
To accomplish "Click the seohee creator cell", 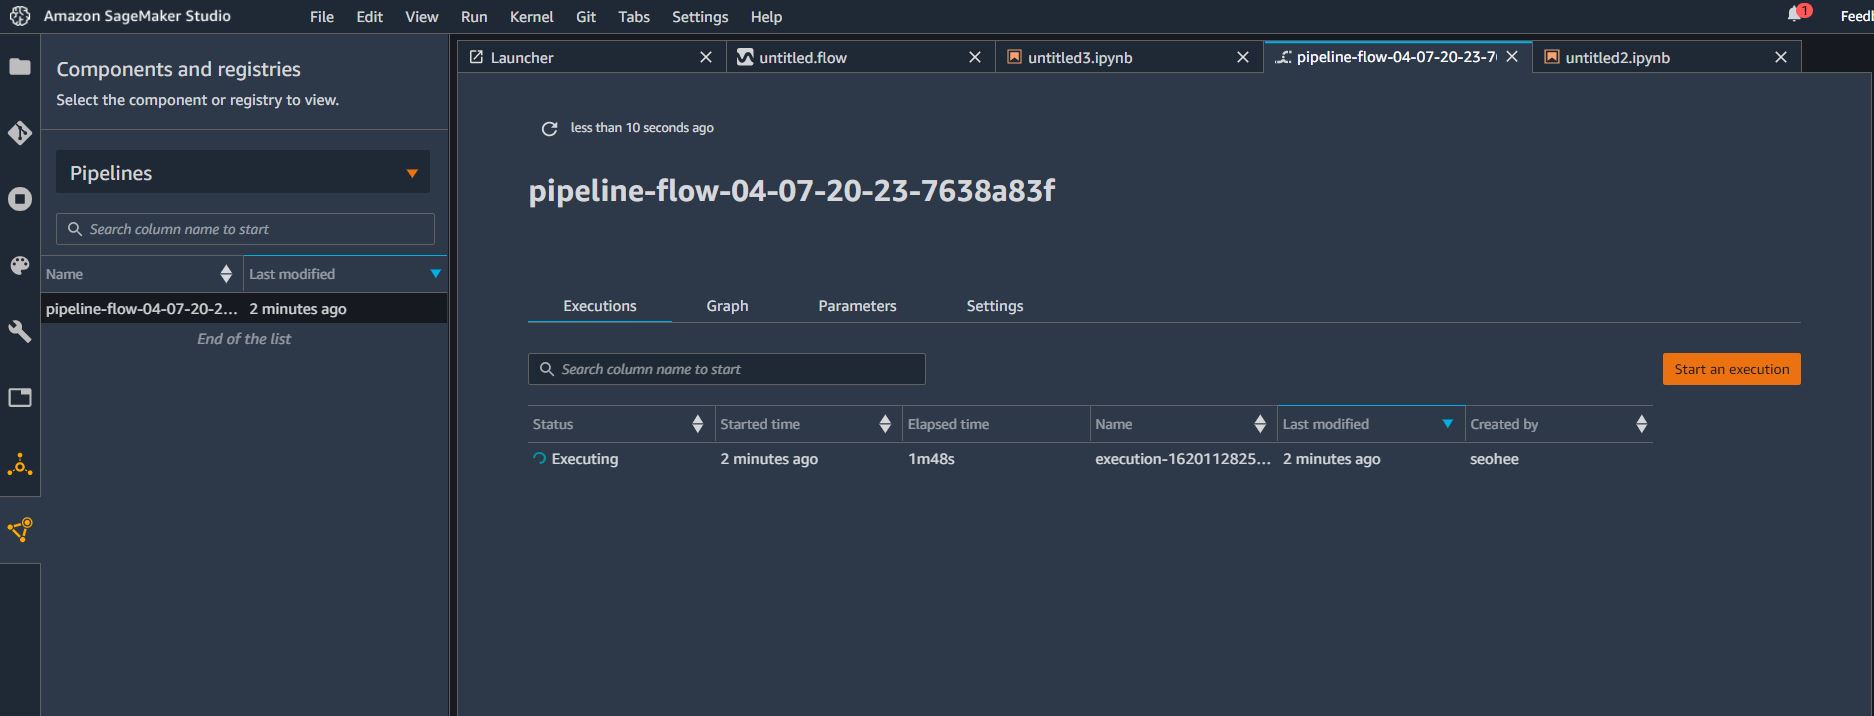I will pyautogui.click(x=1494, y=459).
